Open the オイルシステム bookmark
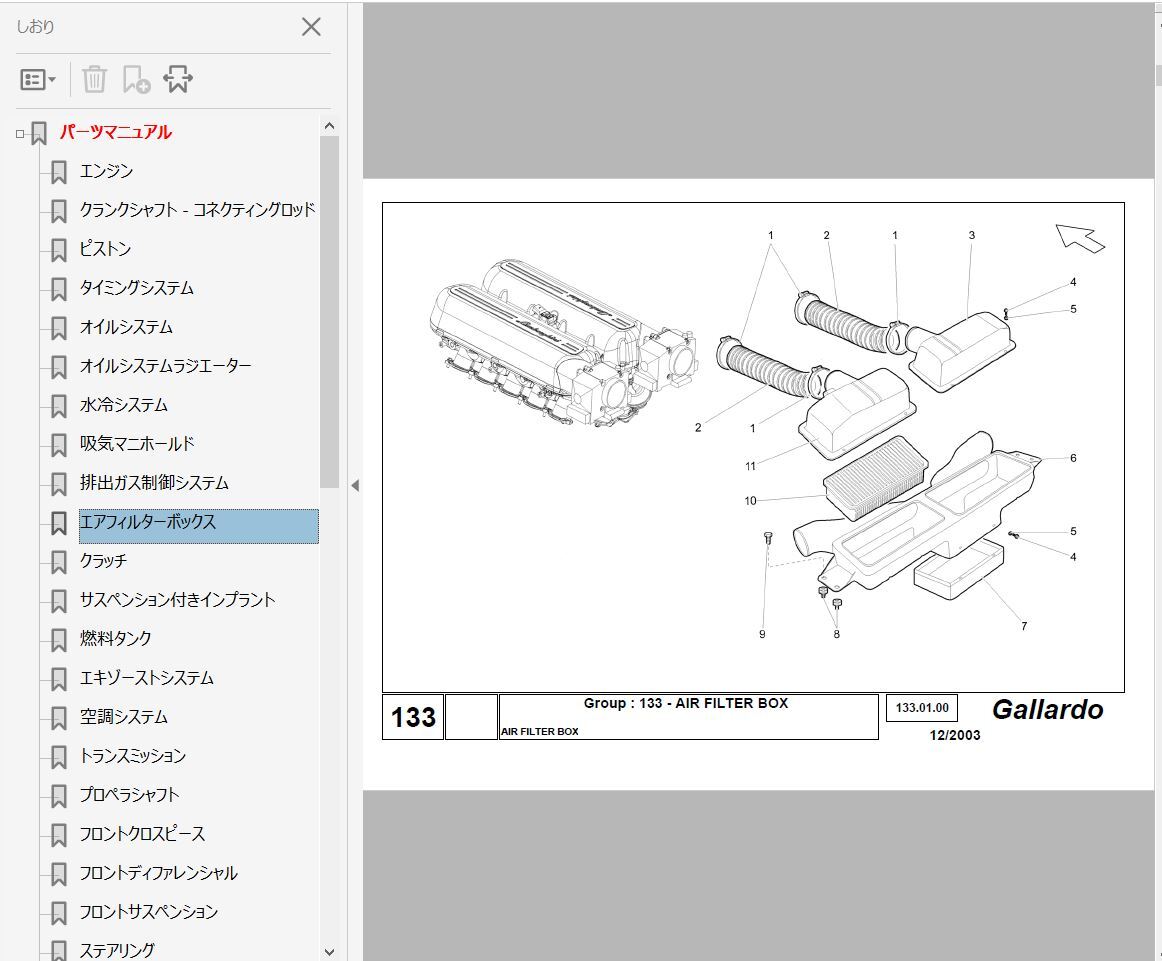Screen dimensions: 1162x961 click(126, 327)
